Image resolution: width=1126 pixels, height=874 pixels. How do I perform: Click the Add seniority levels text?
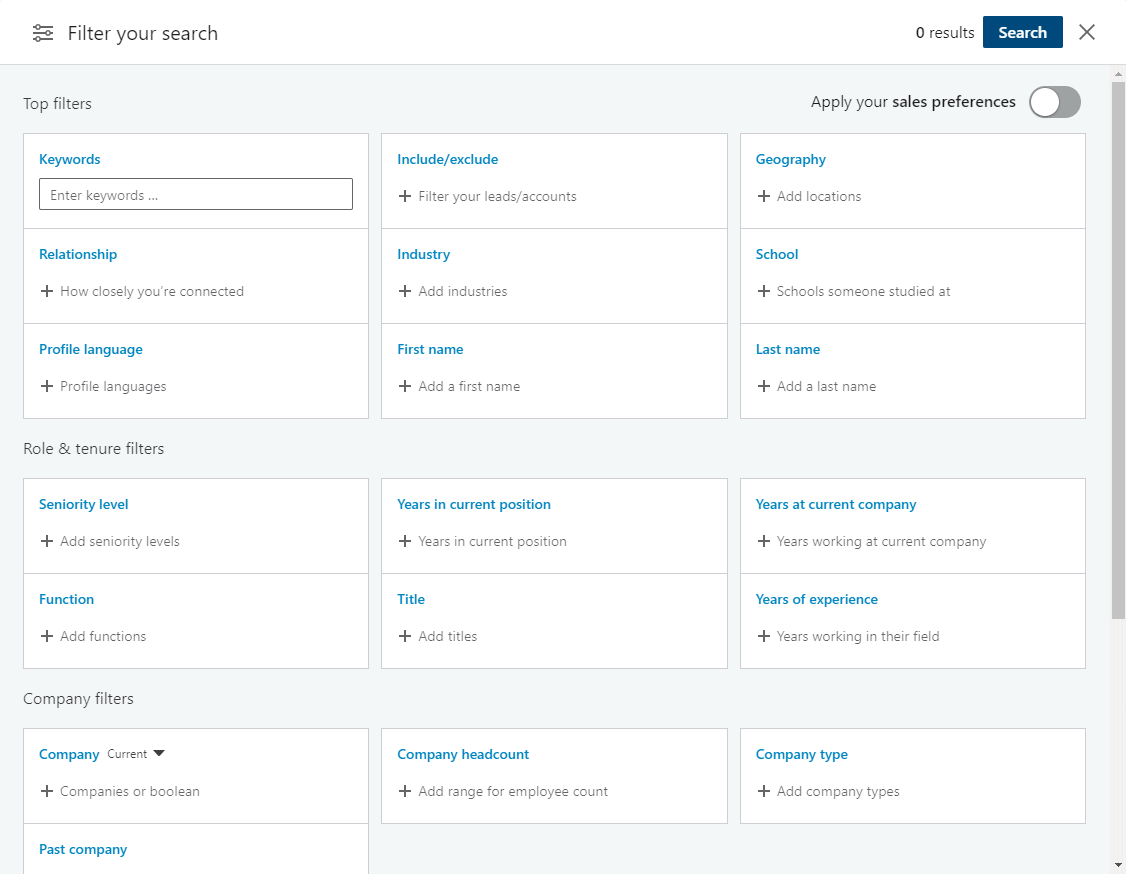click(119, 541)
